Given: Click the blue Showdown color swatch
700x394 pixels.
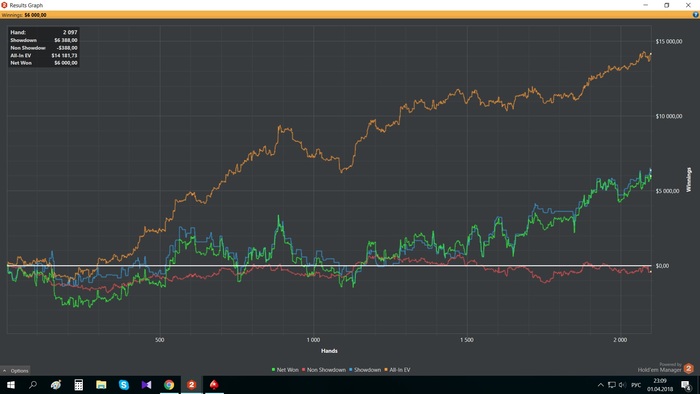Looking at the screenshot, I should click(x=351, y=370).
